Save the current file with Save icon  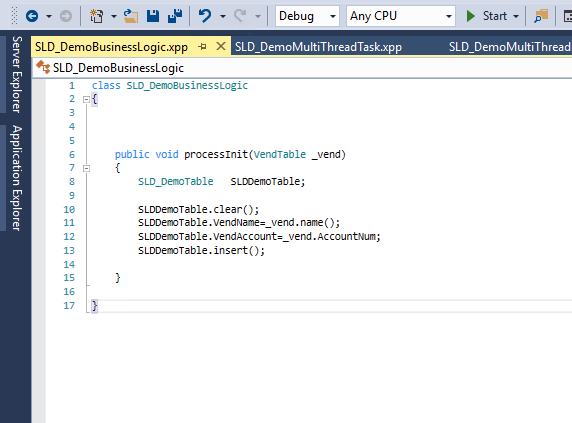(153, 16)
